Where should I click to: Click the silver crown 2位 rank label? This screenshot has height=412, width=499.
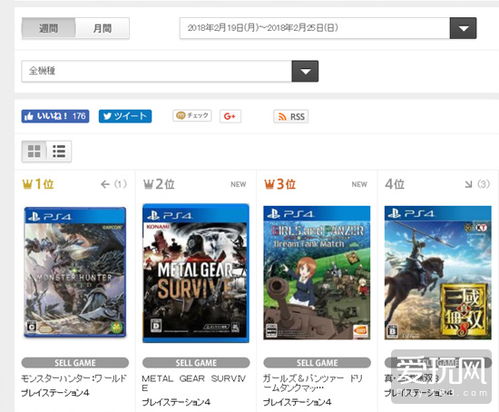point(159,184)
